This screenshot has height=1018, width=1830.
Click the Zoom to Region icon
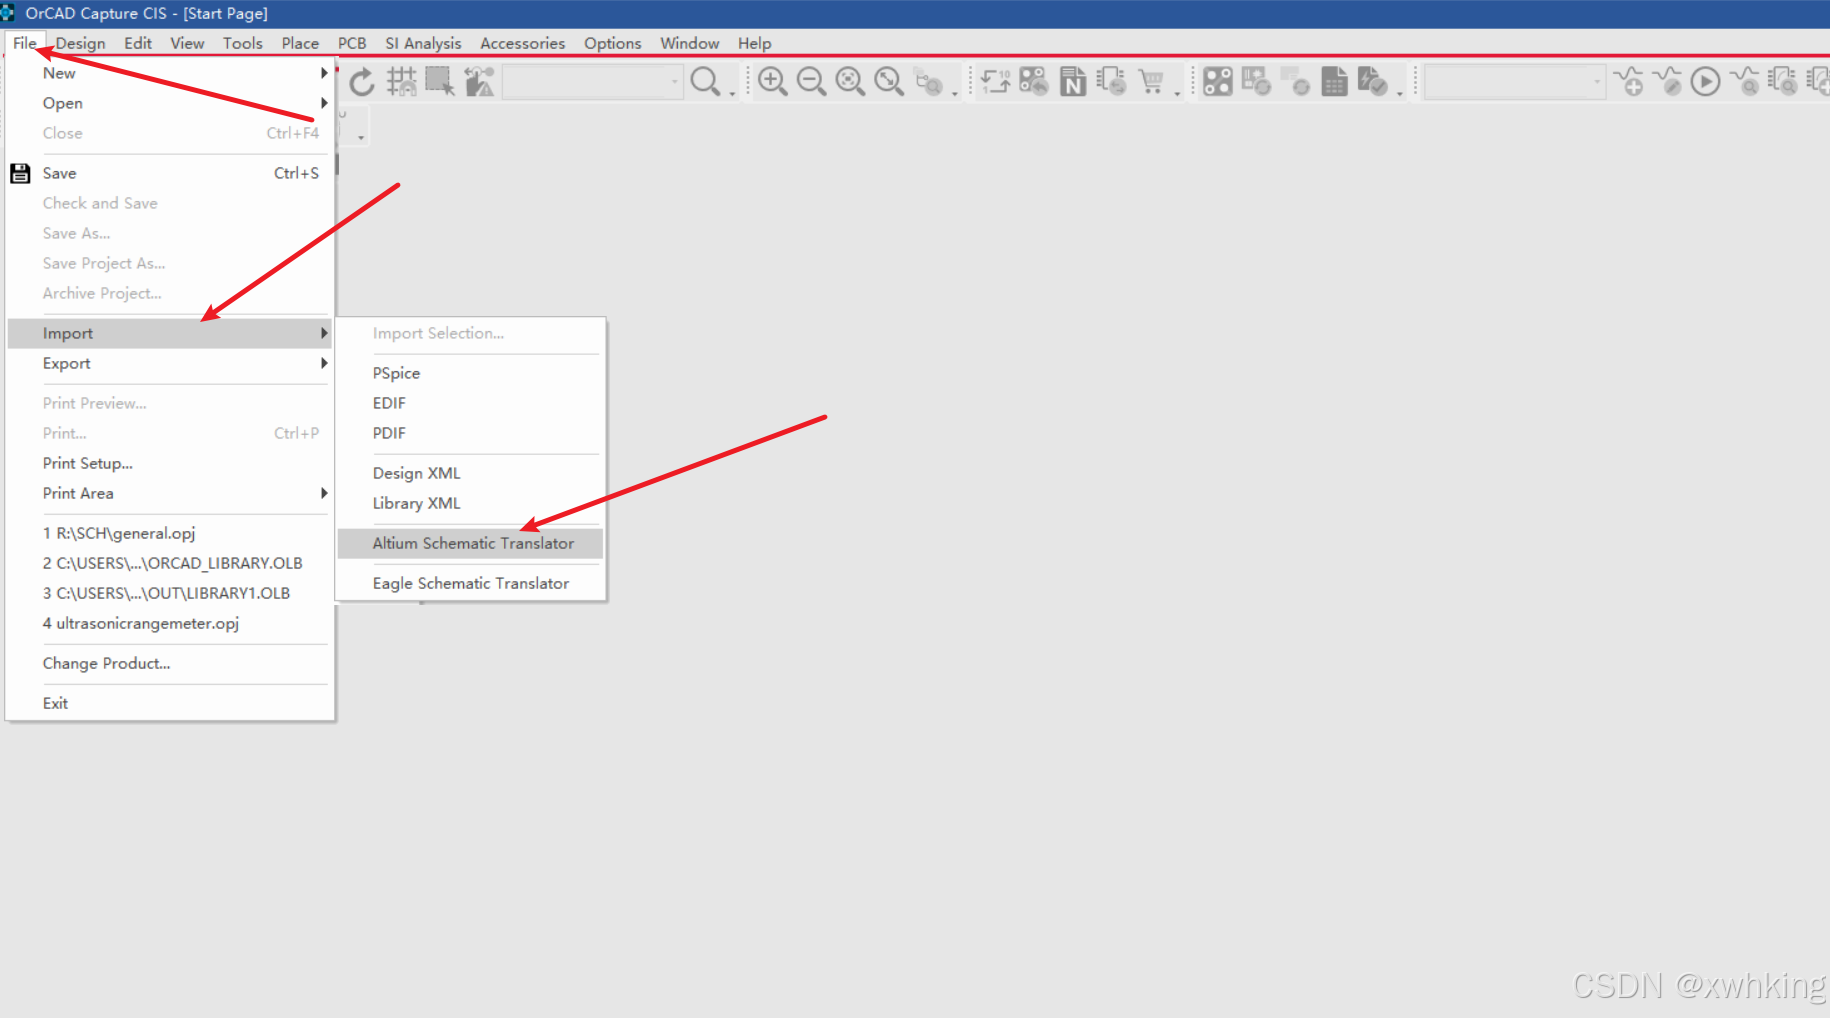coord(850,81)
